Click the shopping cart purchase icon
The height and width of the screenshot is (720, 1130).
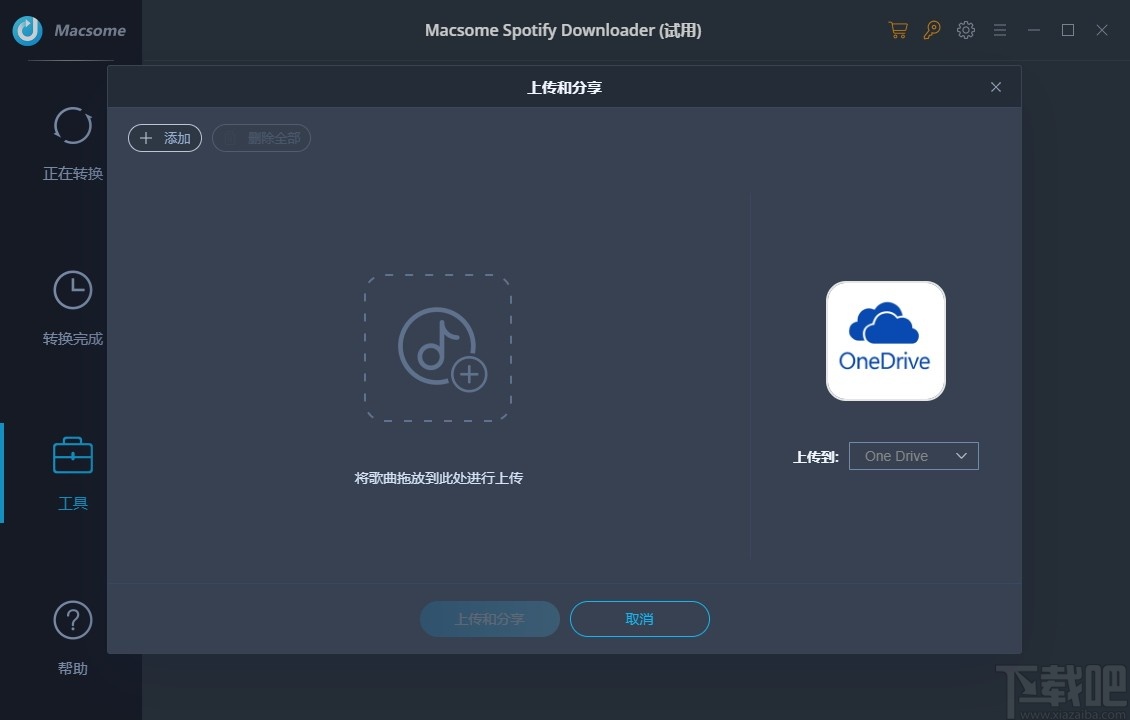click(x=897, y=30)
